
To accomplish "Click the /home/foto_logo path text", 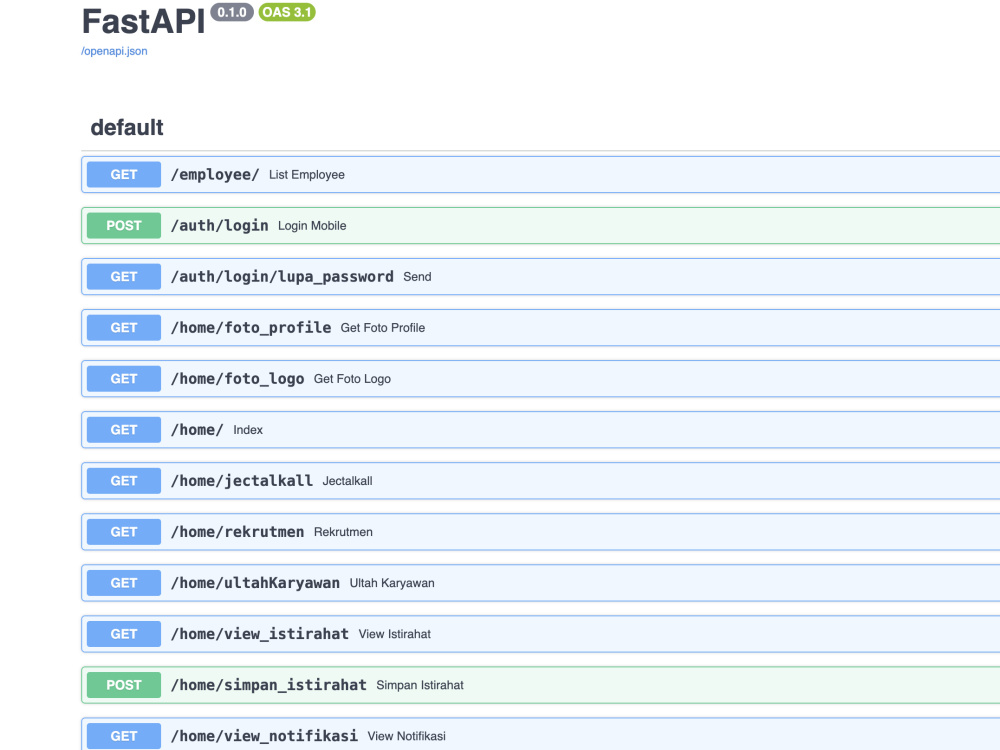I will coord(237,379).
